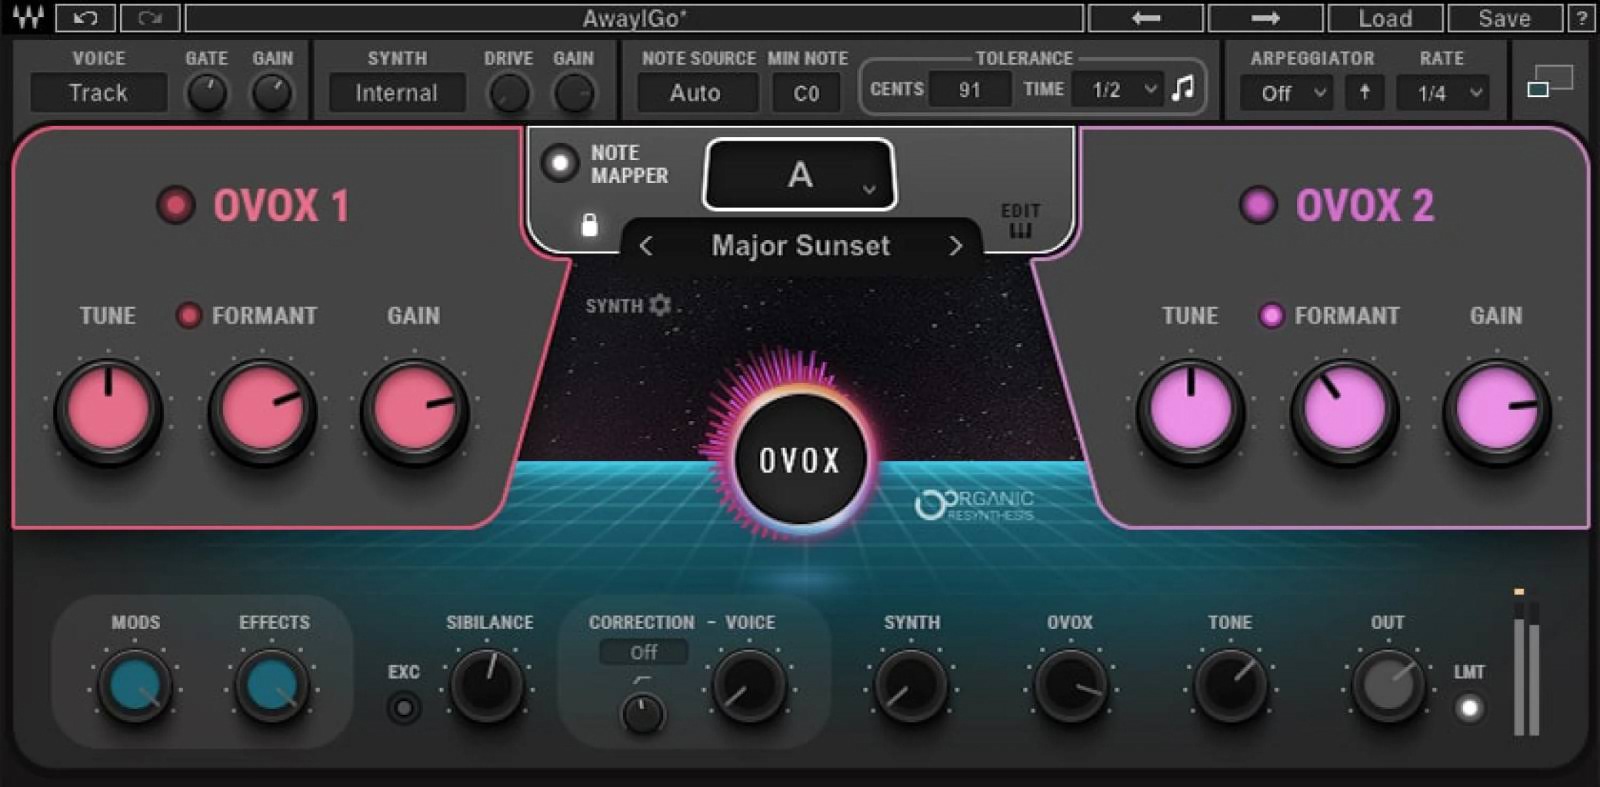1600x787 pixels.
Task: Click the OVOX 1 Gain knob
Action: [414, 411]
